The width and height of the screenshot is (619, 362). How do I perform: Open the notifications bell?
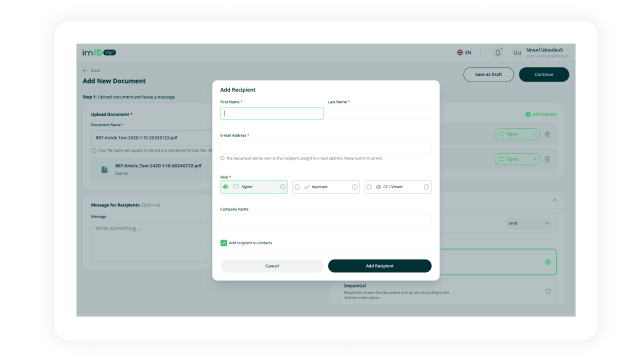498,53
